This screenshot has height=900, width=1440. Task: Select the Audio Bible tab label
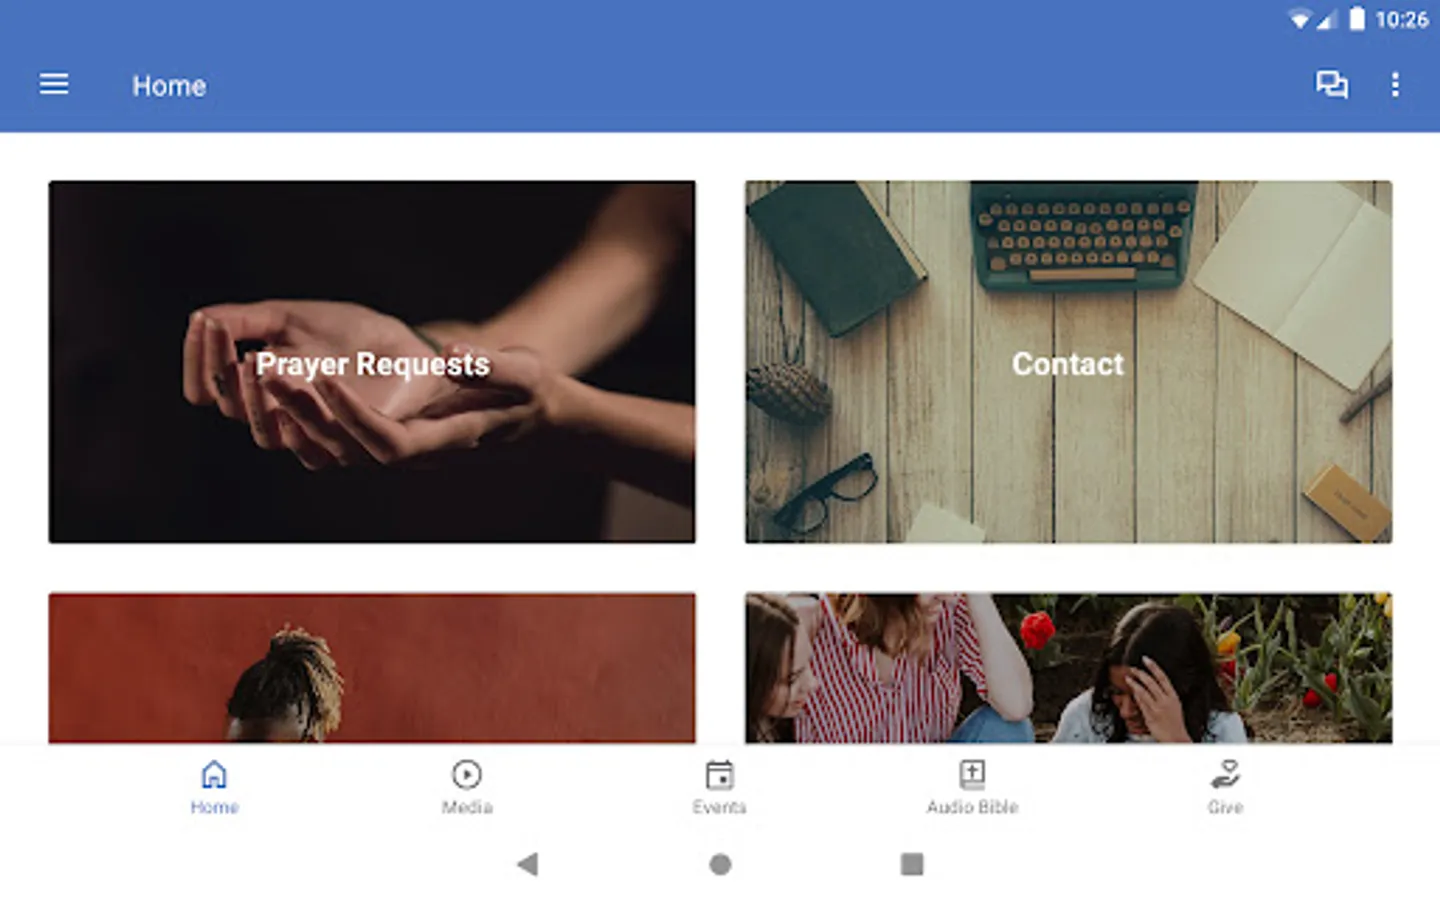(972, 807)
